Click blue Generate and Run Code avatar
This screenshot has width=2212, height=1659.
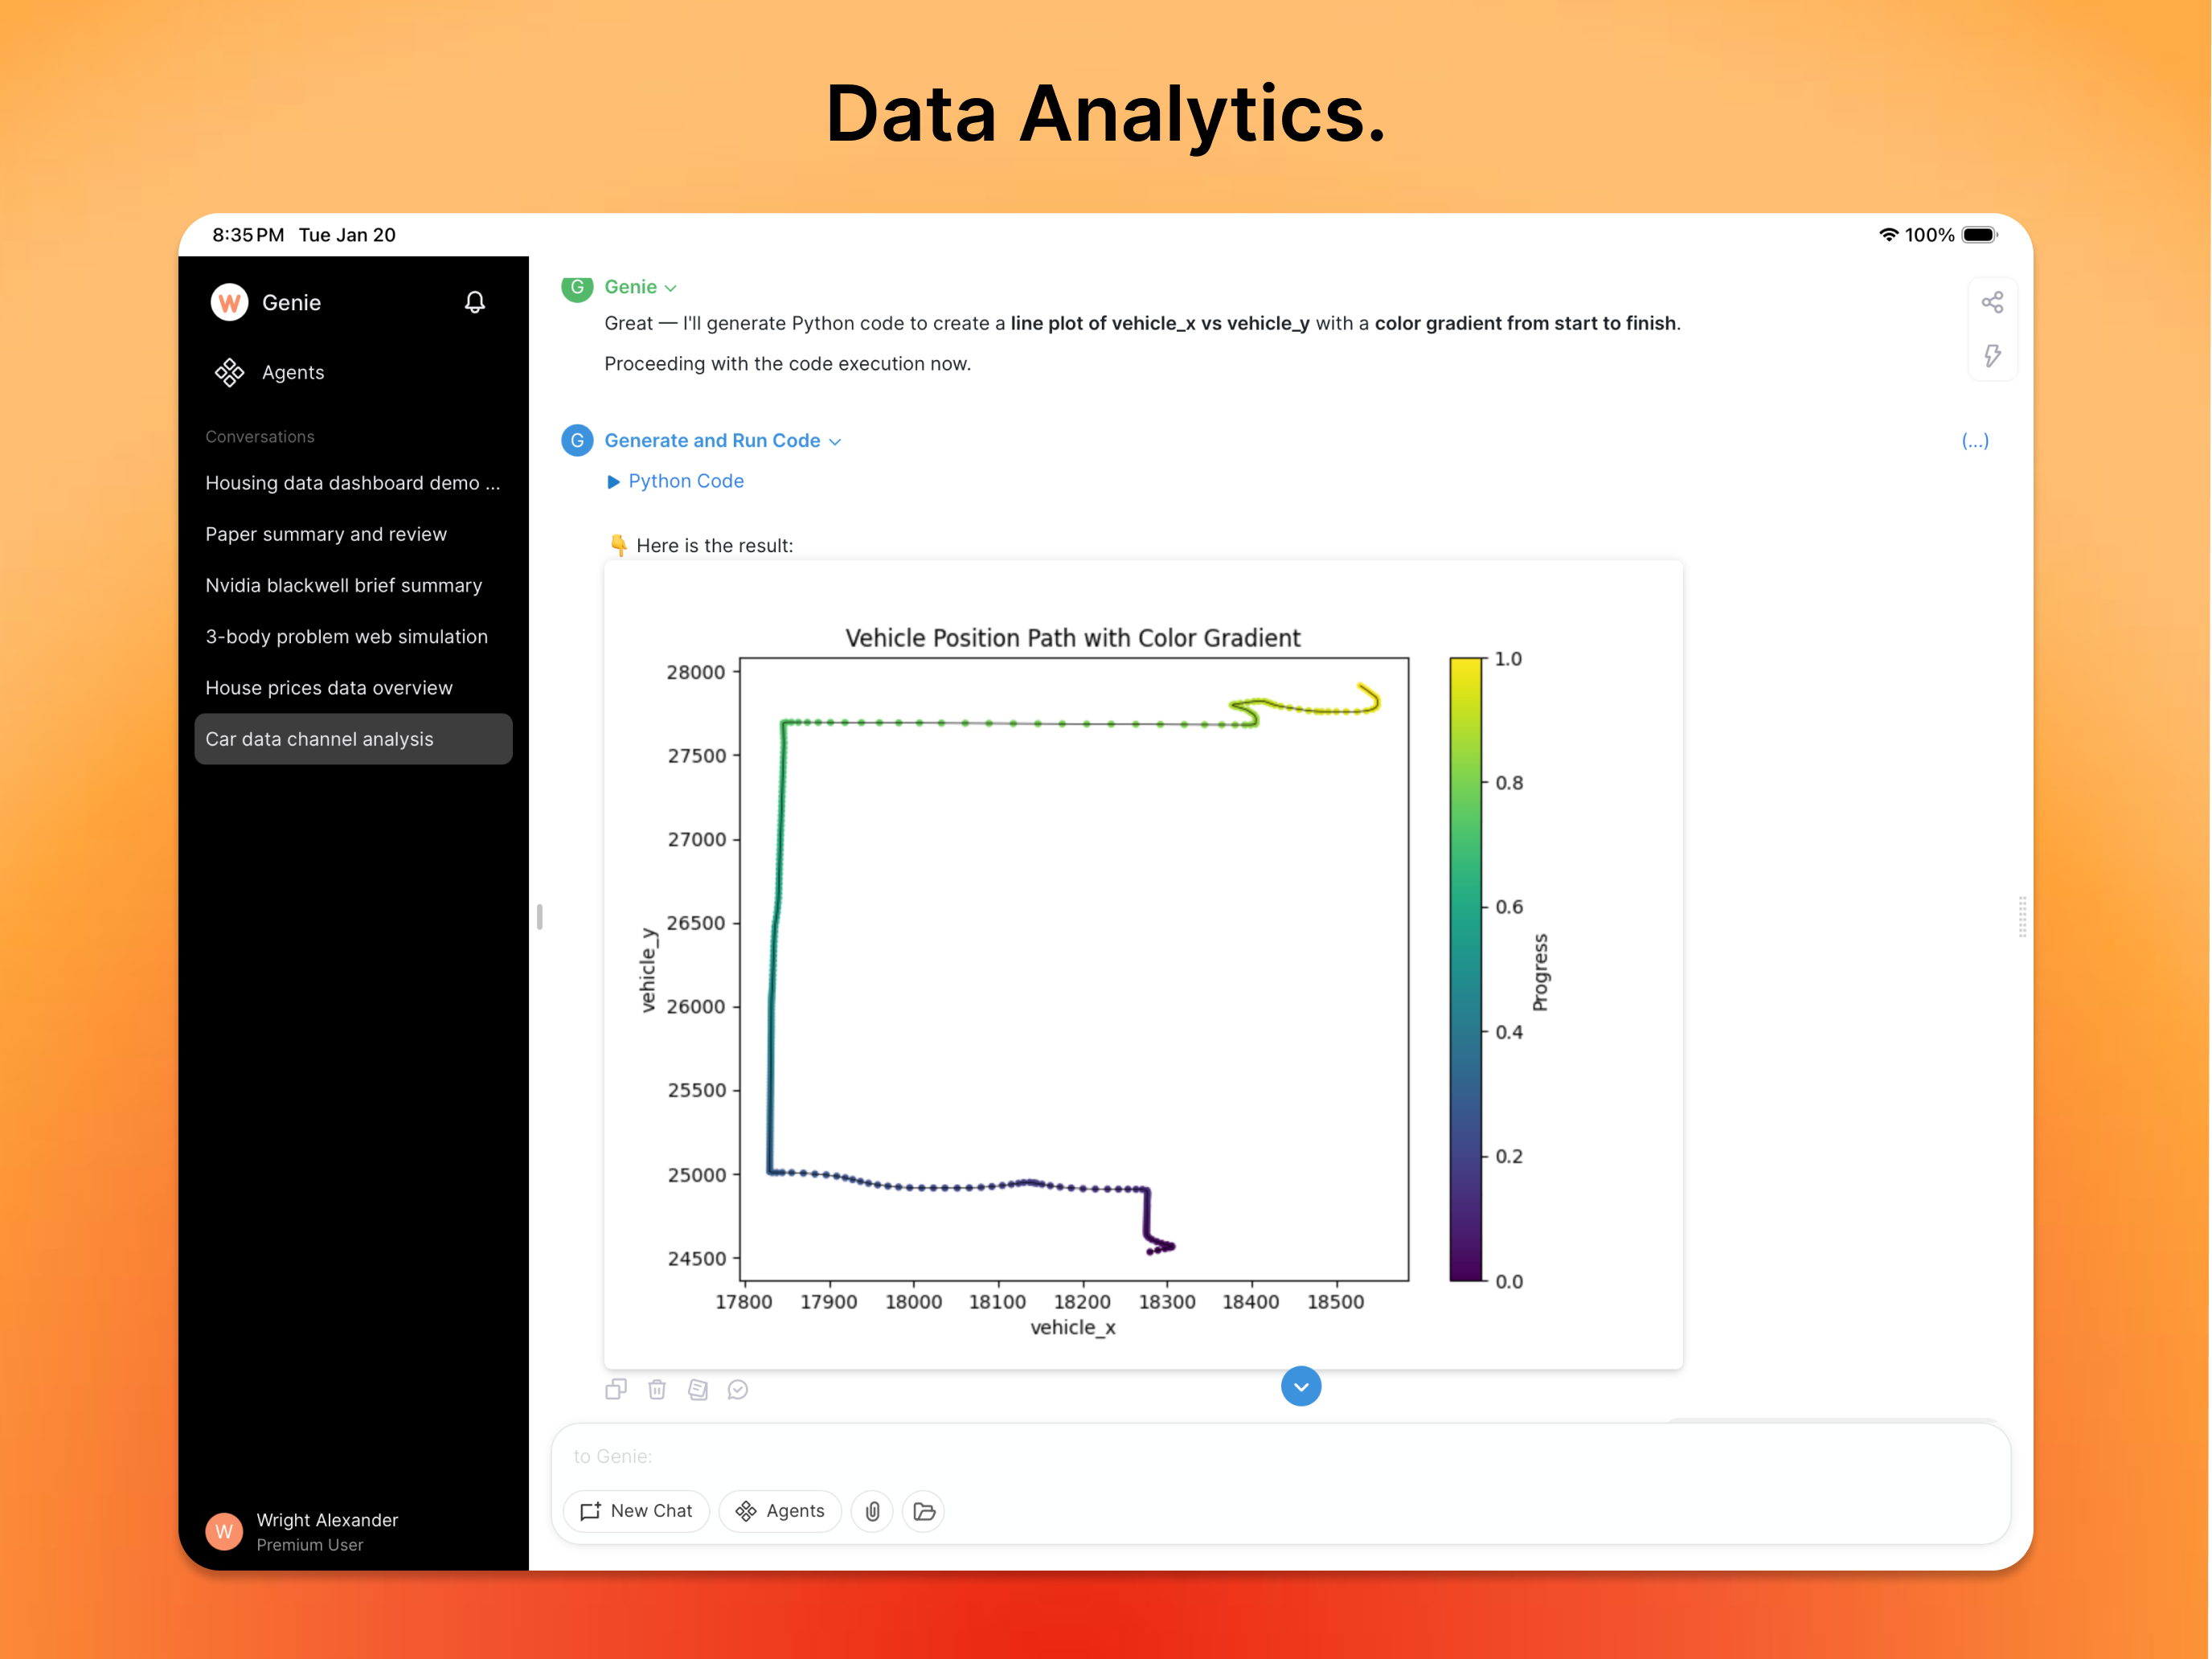577,441
